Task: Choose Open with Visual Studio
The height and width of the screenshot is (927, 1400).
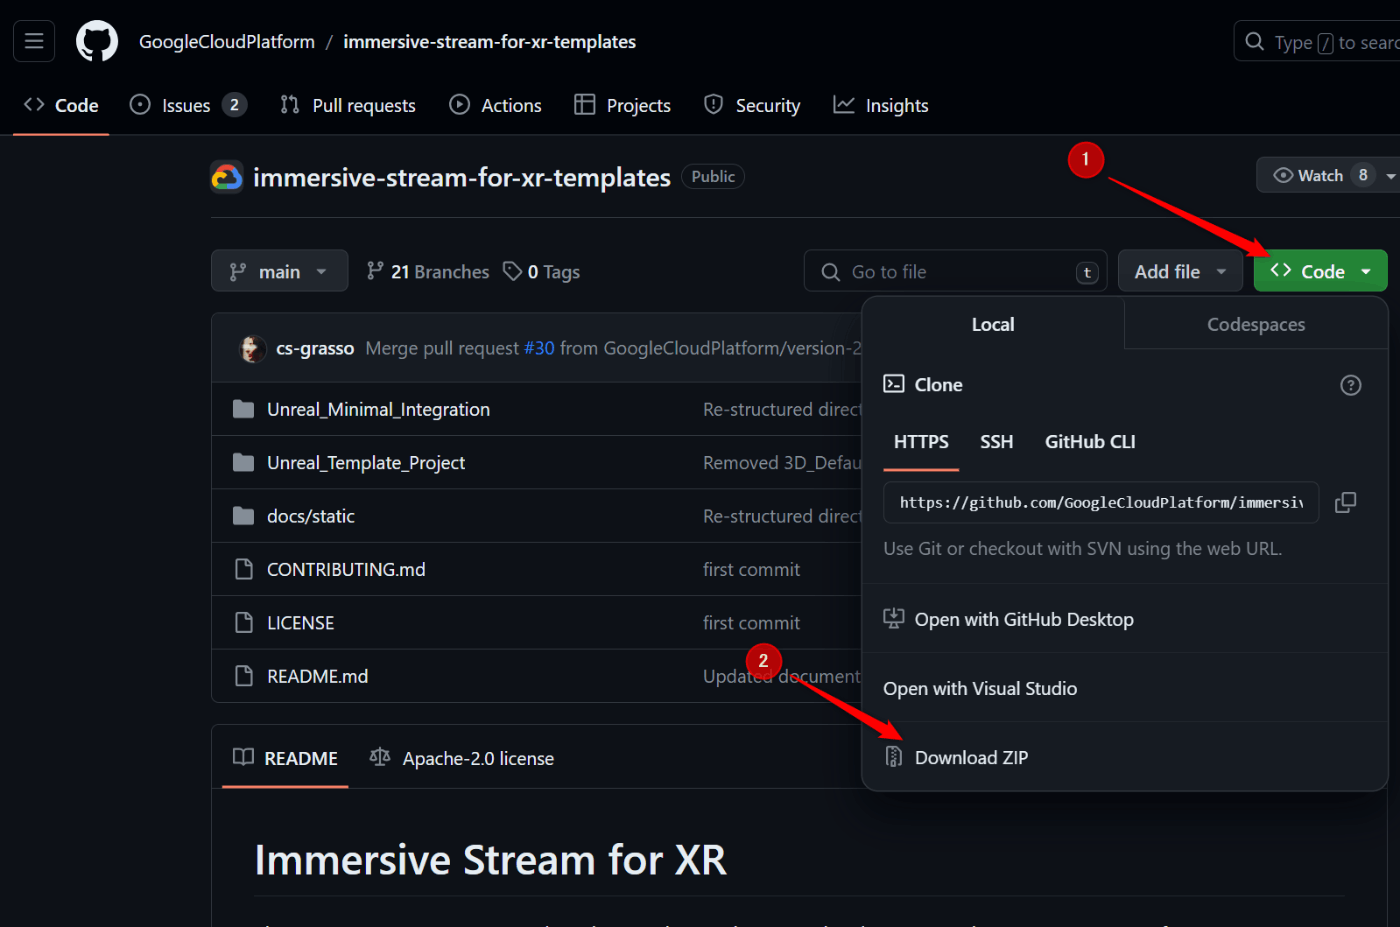Action: (x=1124, y=688)
